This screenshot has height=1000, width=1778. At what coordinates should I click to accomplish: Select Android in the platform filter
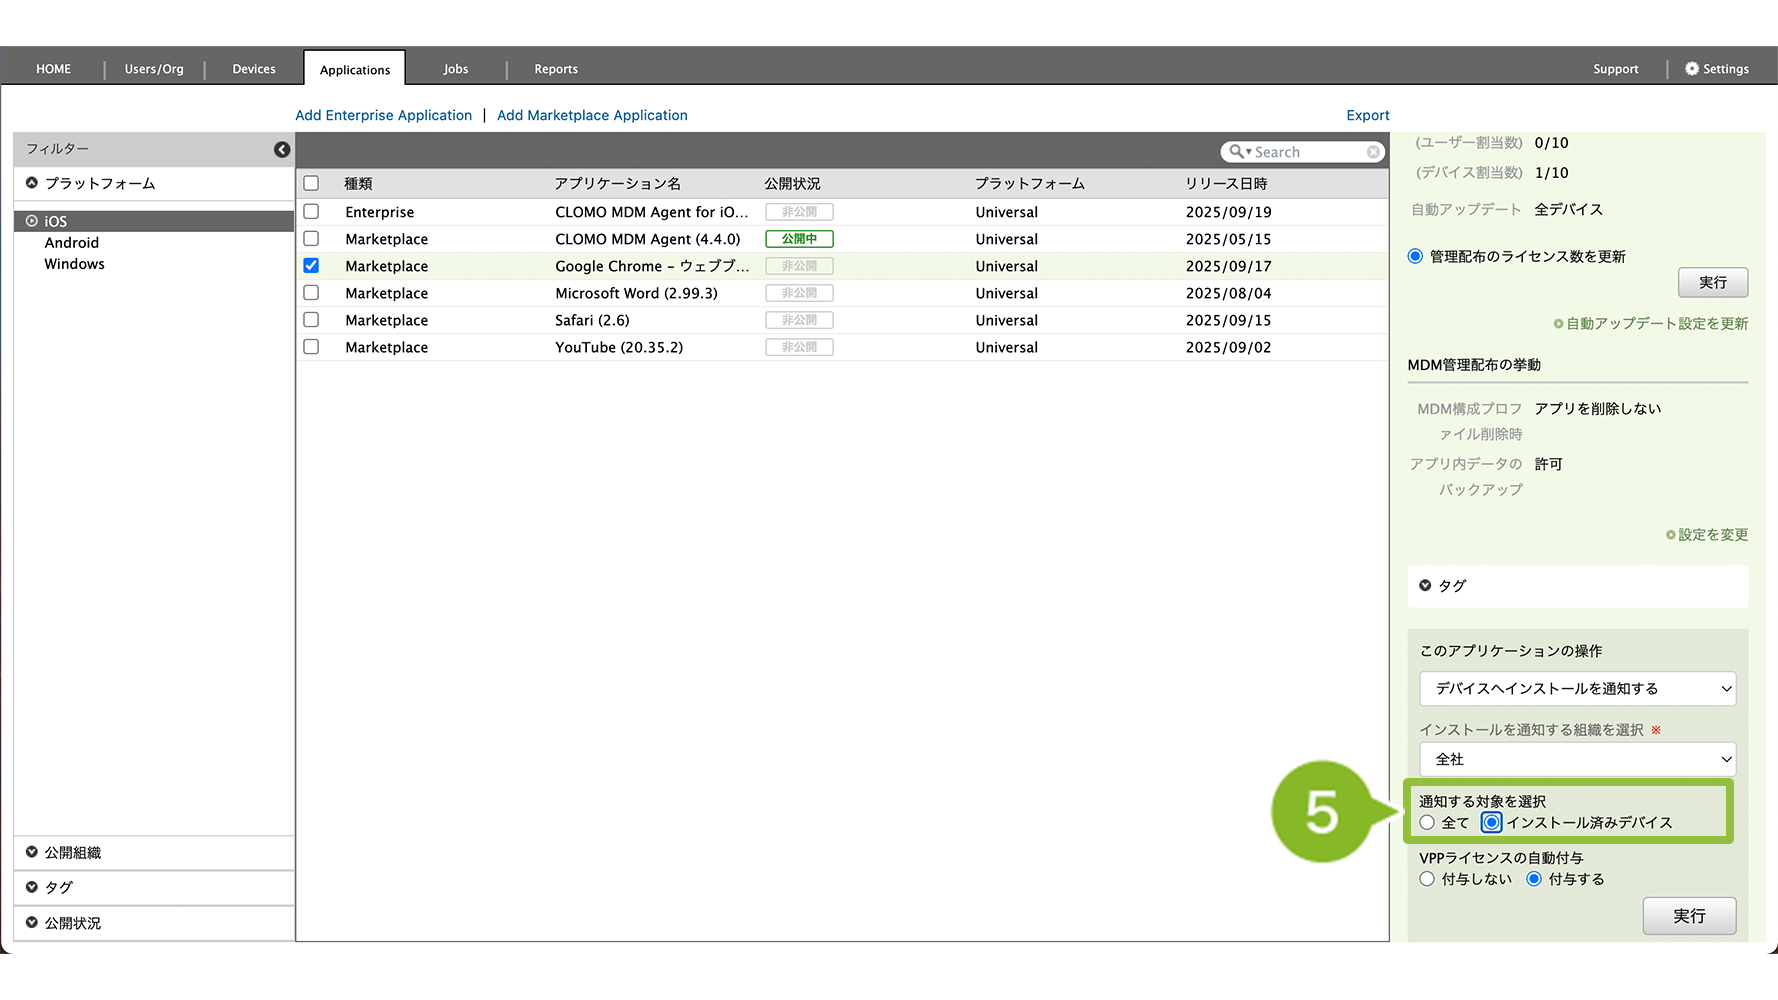click(x=72, y=243)
